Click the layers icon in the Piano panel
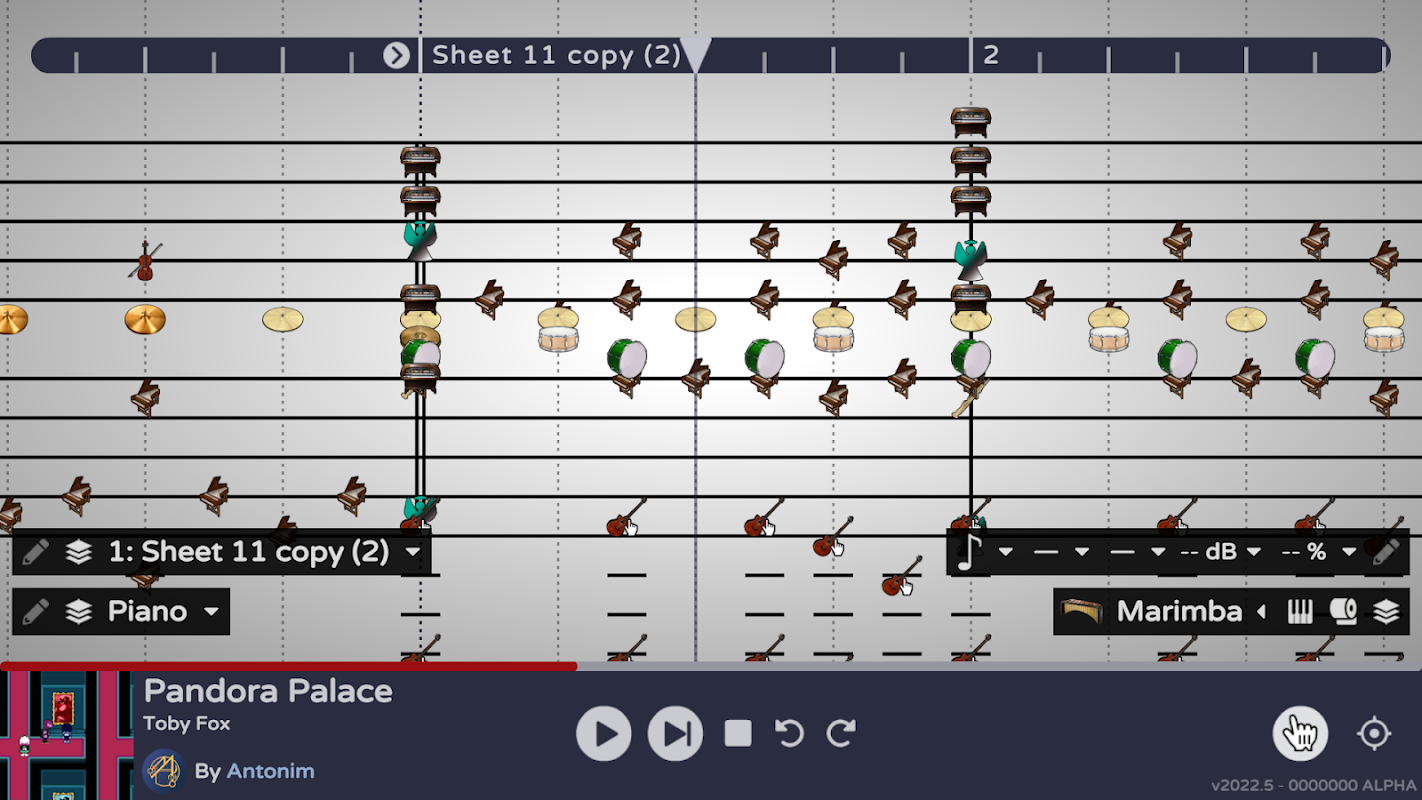 [x=79, y=612]
